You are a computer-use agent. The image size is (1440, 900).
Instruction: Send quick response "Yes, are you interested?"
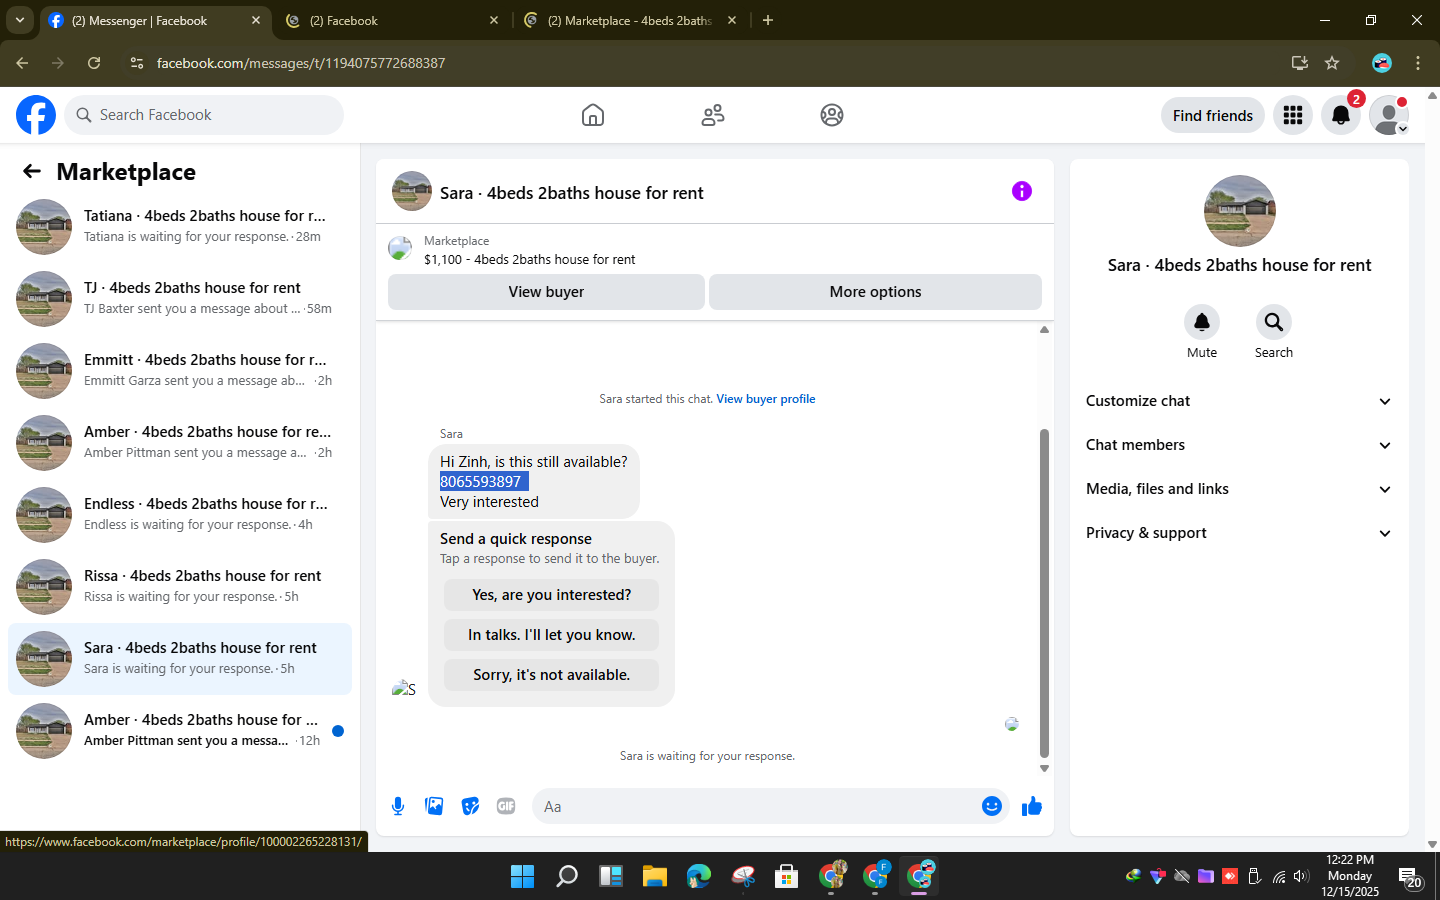point(551,595)
